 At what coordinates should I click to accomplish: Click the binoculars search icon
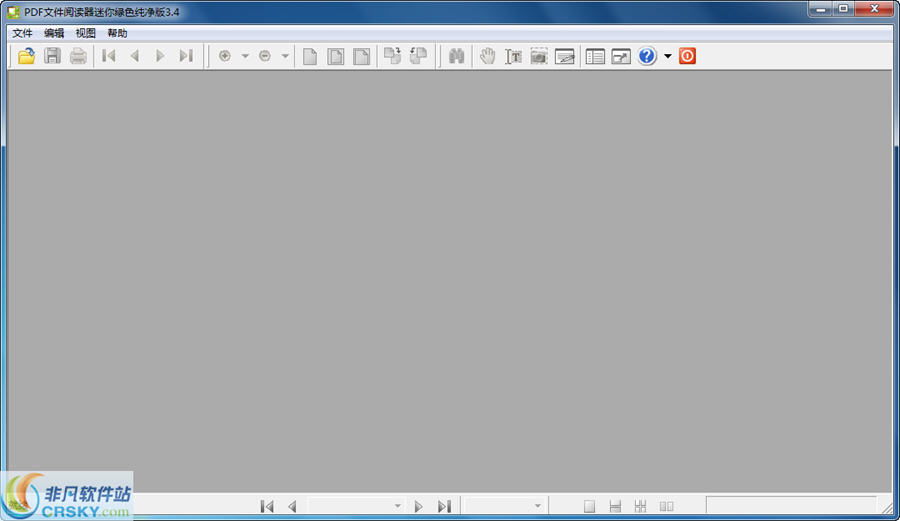pyautogui.click(x=457, y=56)
